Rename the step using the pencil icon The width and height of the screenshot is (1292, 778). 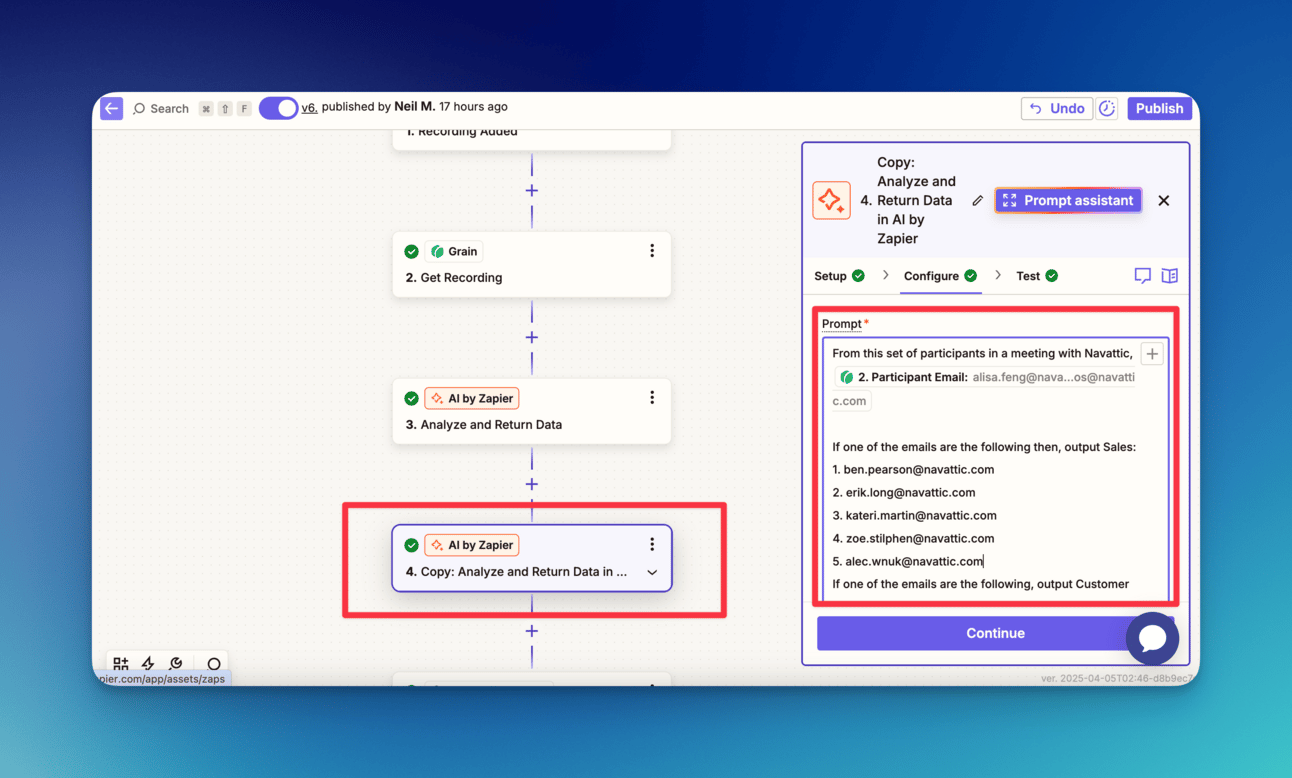click(x=977, y=201)
